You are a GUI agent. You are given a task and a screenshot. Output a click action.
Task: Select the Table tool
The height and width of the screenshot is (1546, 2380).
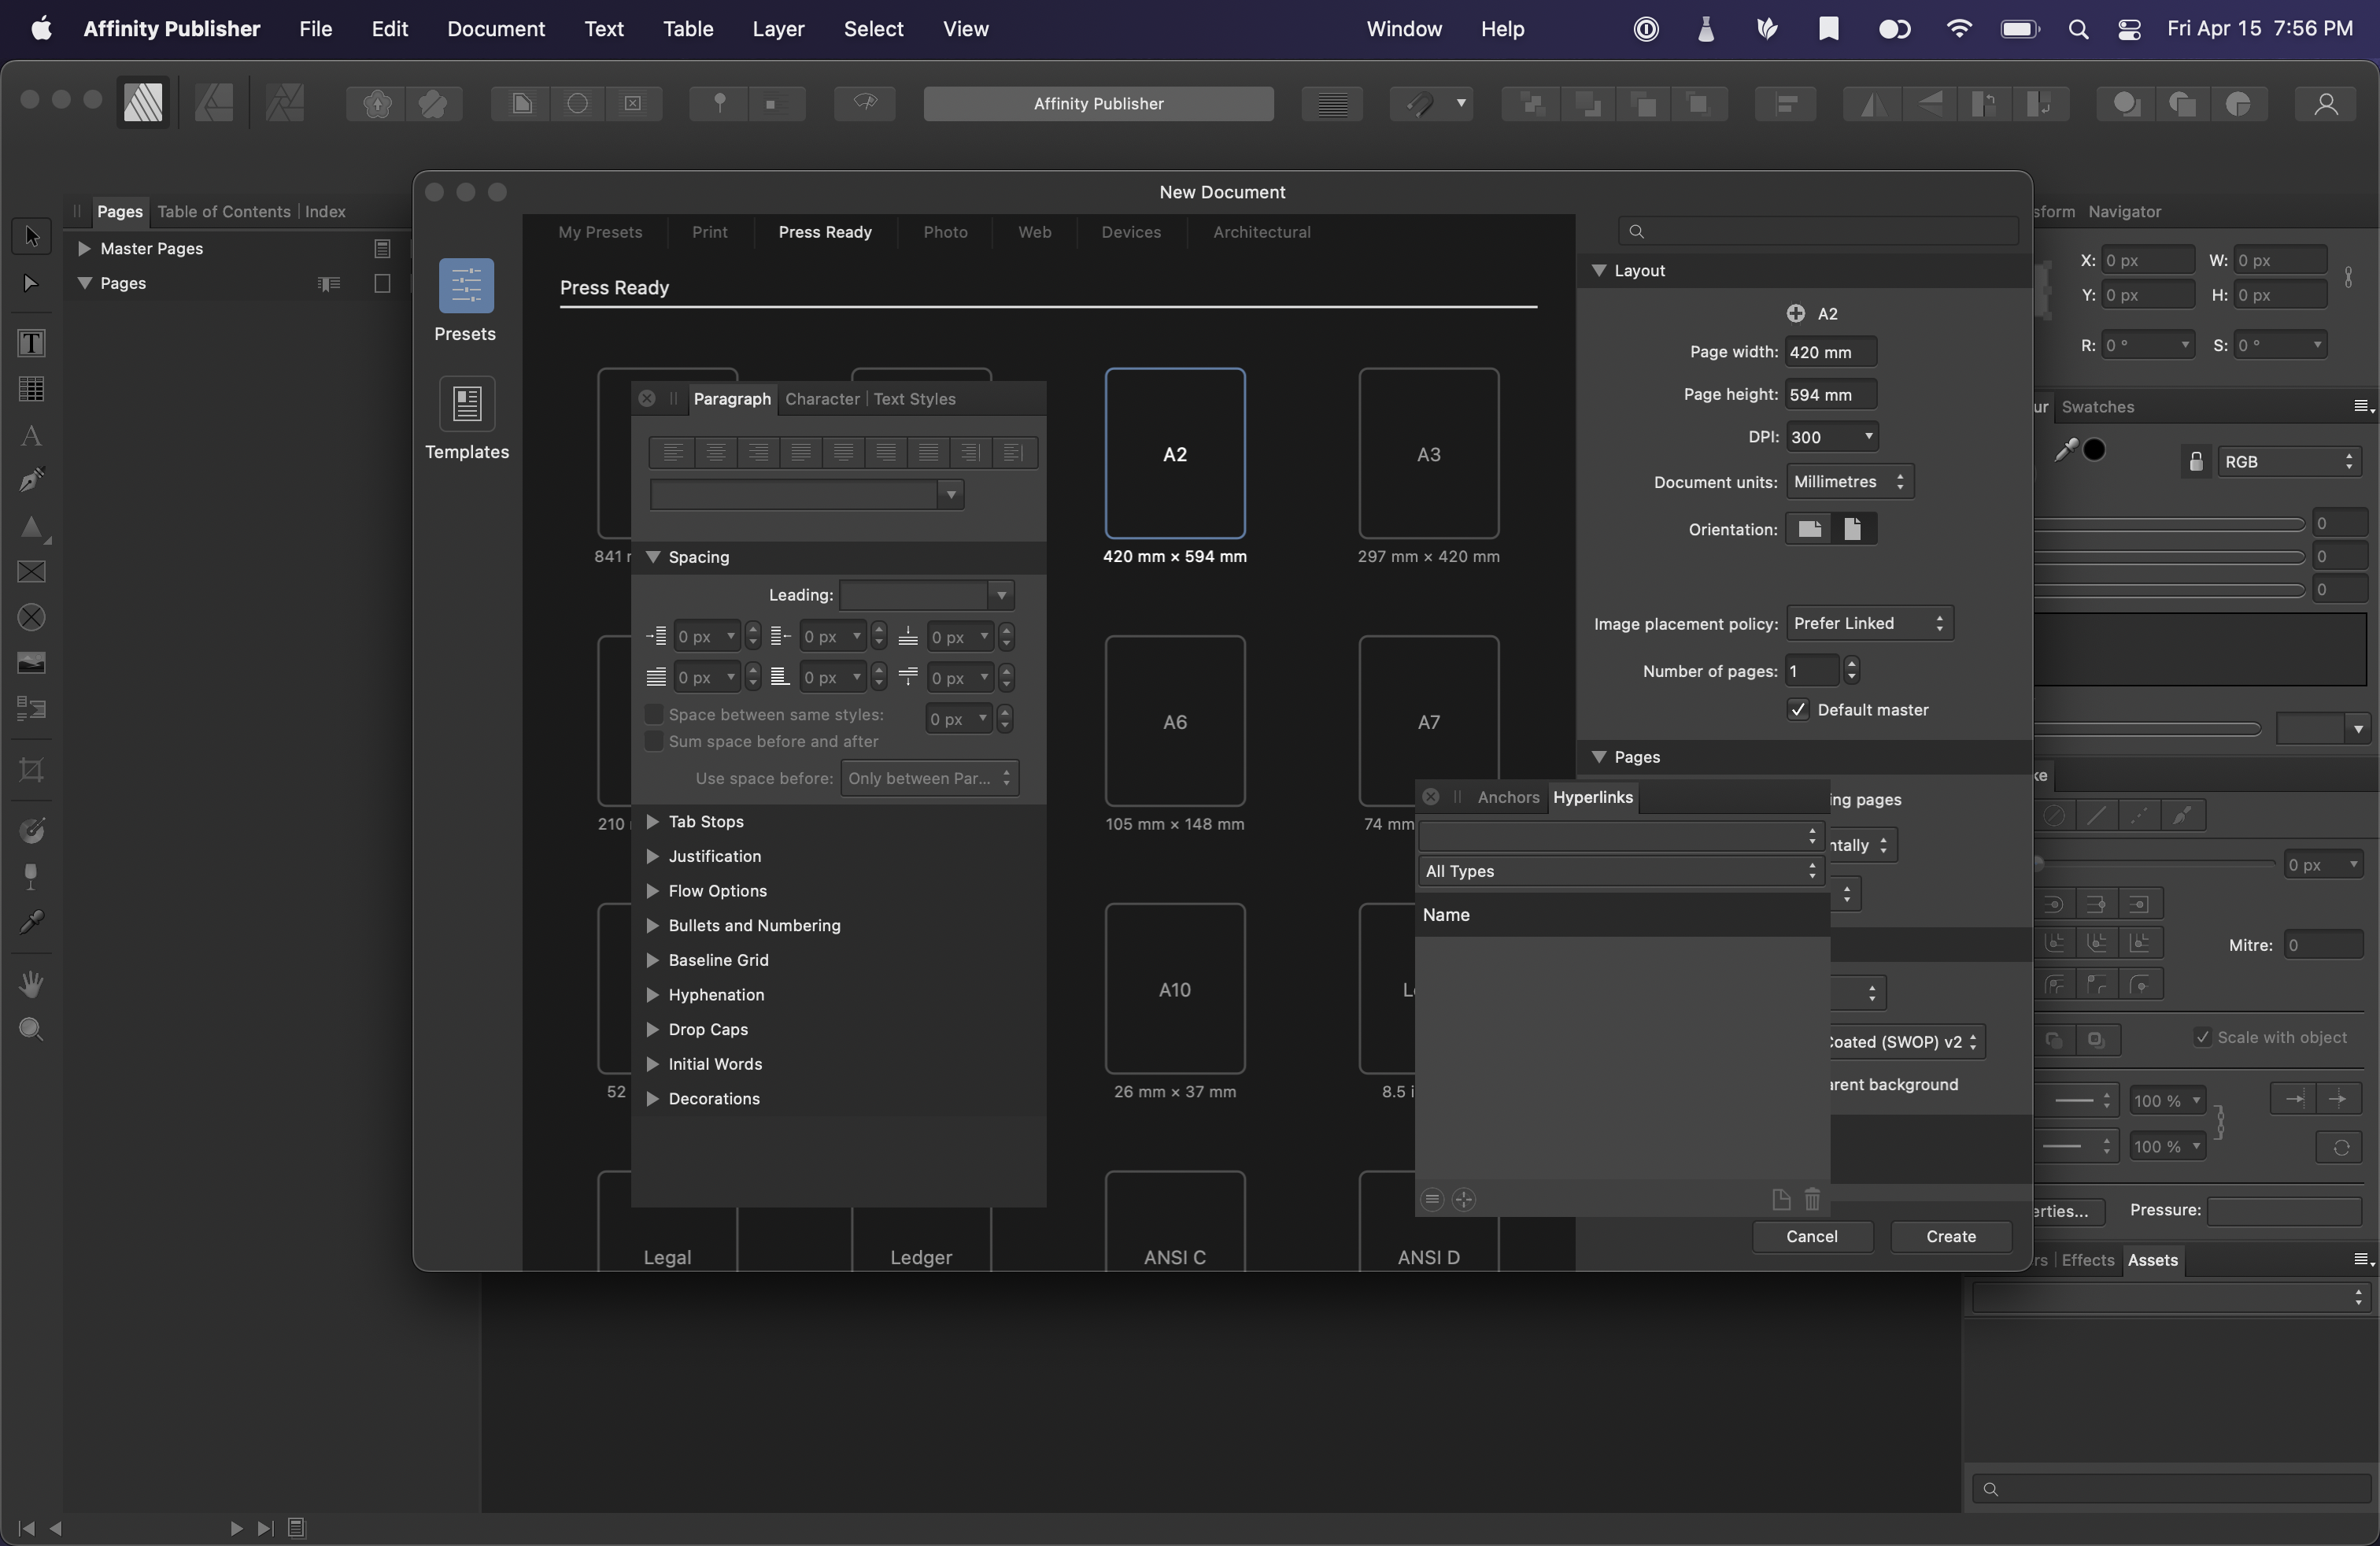(31, 389)
